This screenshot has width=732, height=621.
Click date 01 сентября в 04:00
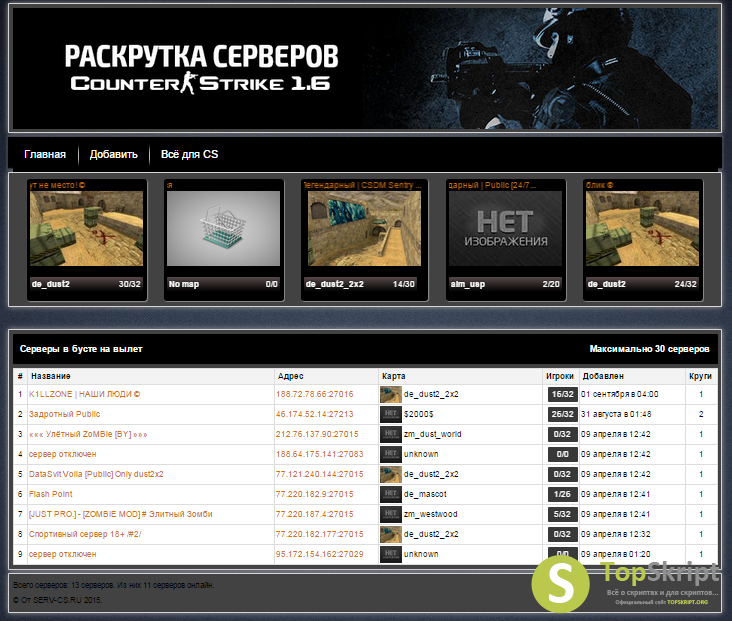(x=619, y=395)
